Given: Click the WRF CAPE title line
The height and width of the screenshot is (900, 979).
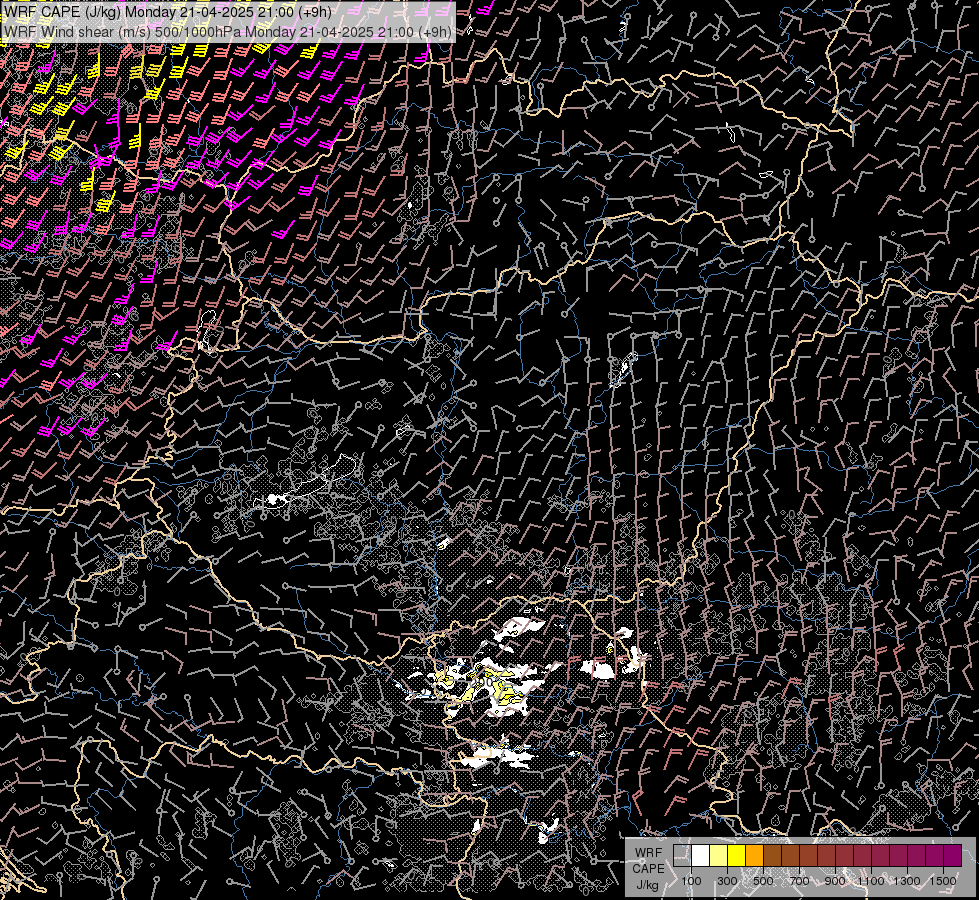Looking at the screenshot, I should 167,12.
